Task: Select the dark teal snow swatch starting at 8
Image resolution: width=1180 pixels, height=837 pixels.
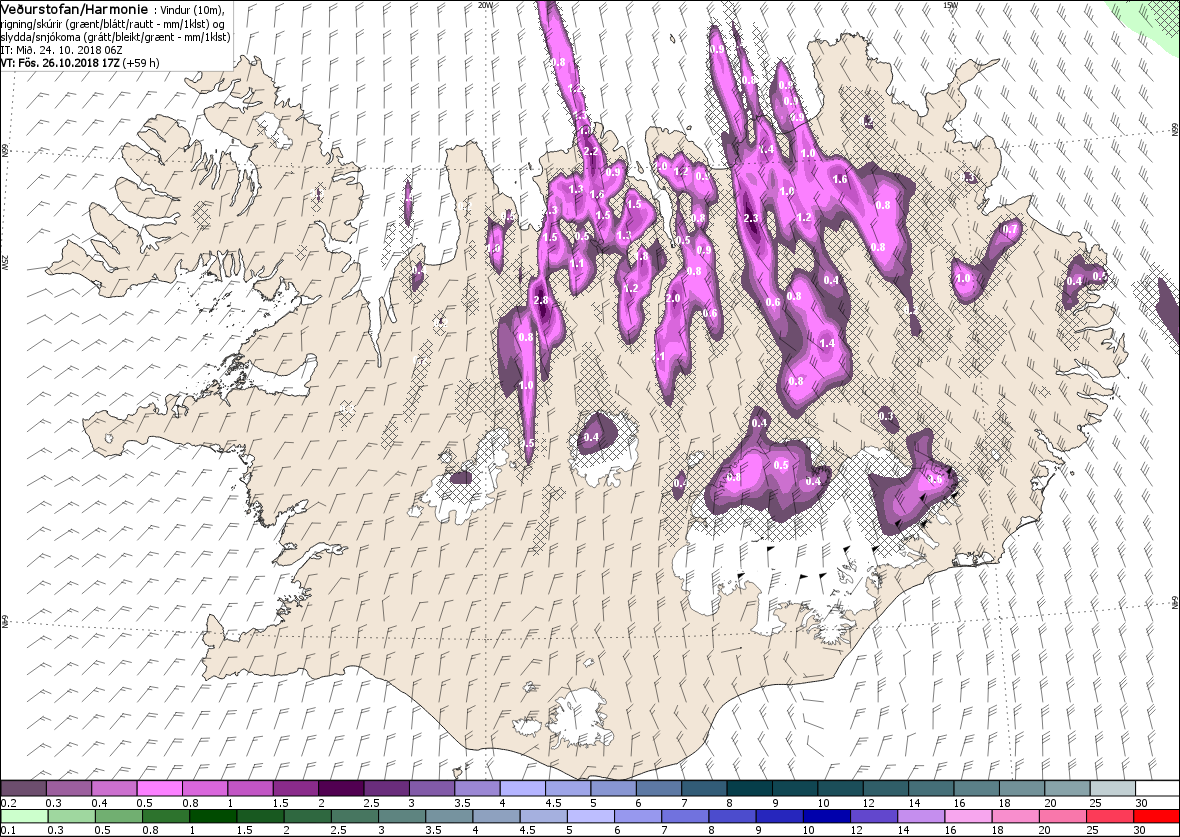Action: pos(749,788)
